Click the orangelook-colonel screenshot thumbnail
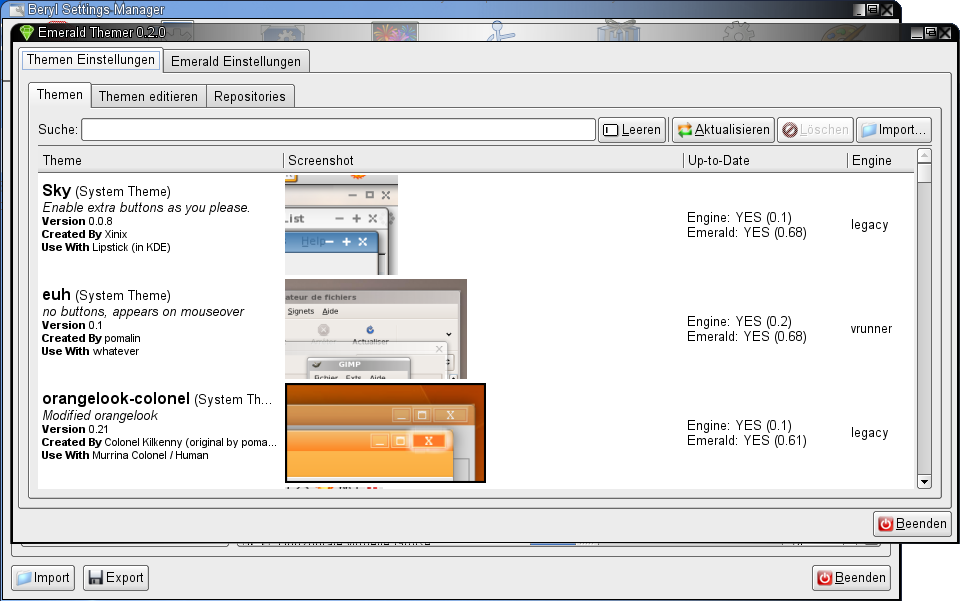The height and width of the screenshot is (601, 960). pyautogui.click(x=385, y=433)
